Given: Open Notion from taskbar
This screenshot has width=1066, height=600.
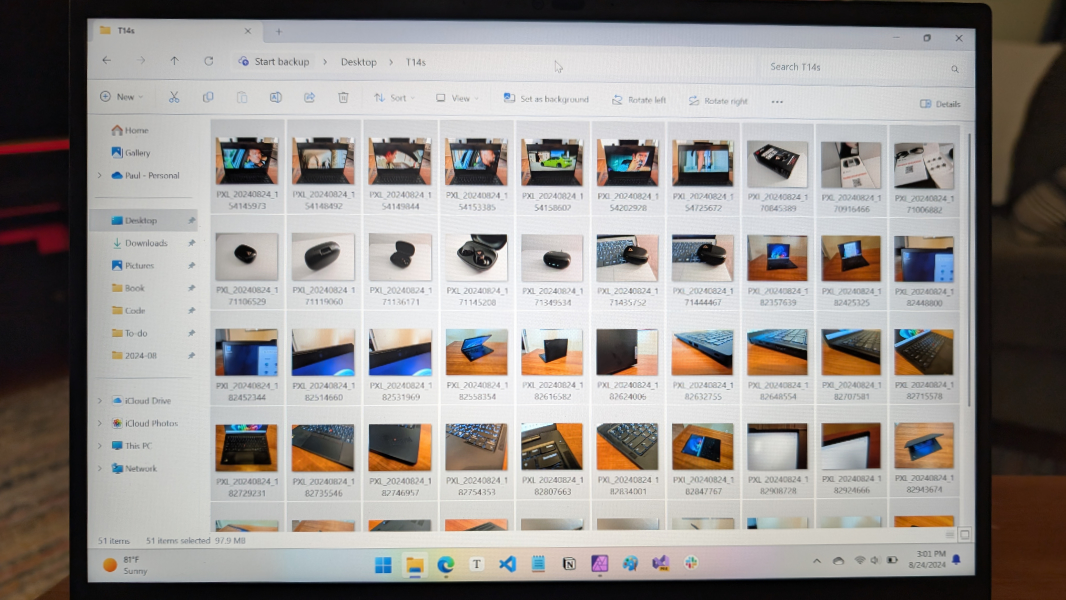Looking at the screenshot, I should [x=569, y=564].
